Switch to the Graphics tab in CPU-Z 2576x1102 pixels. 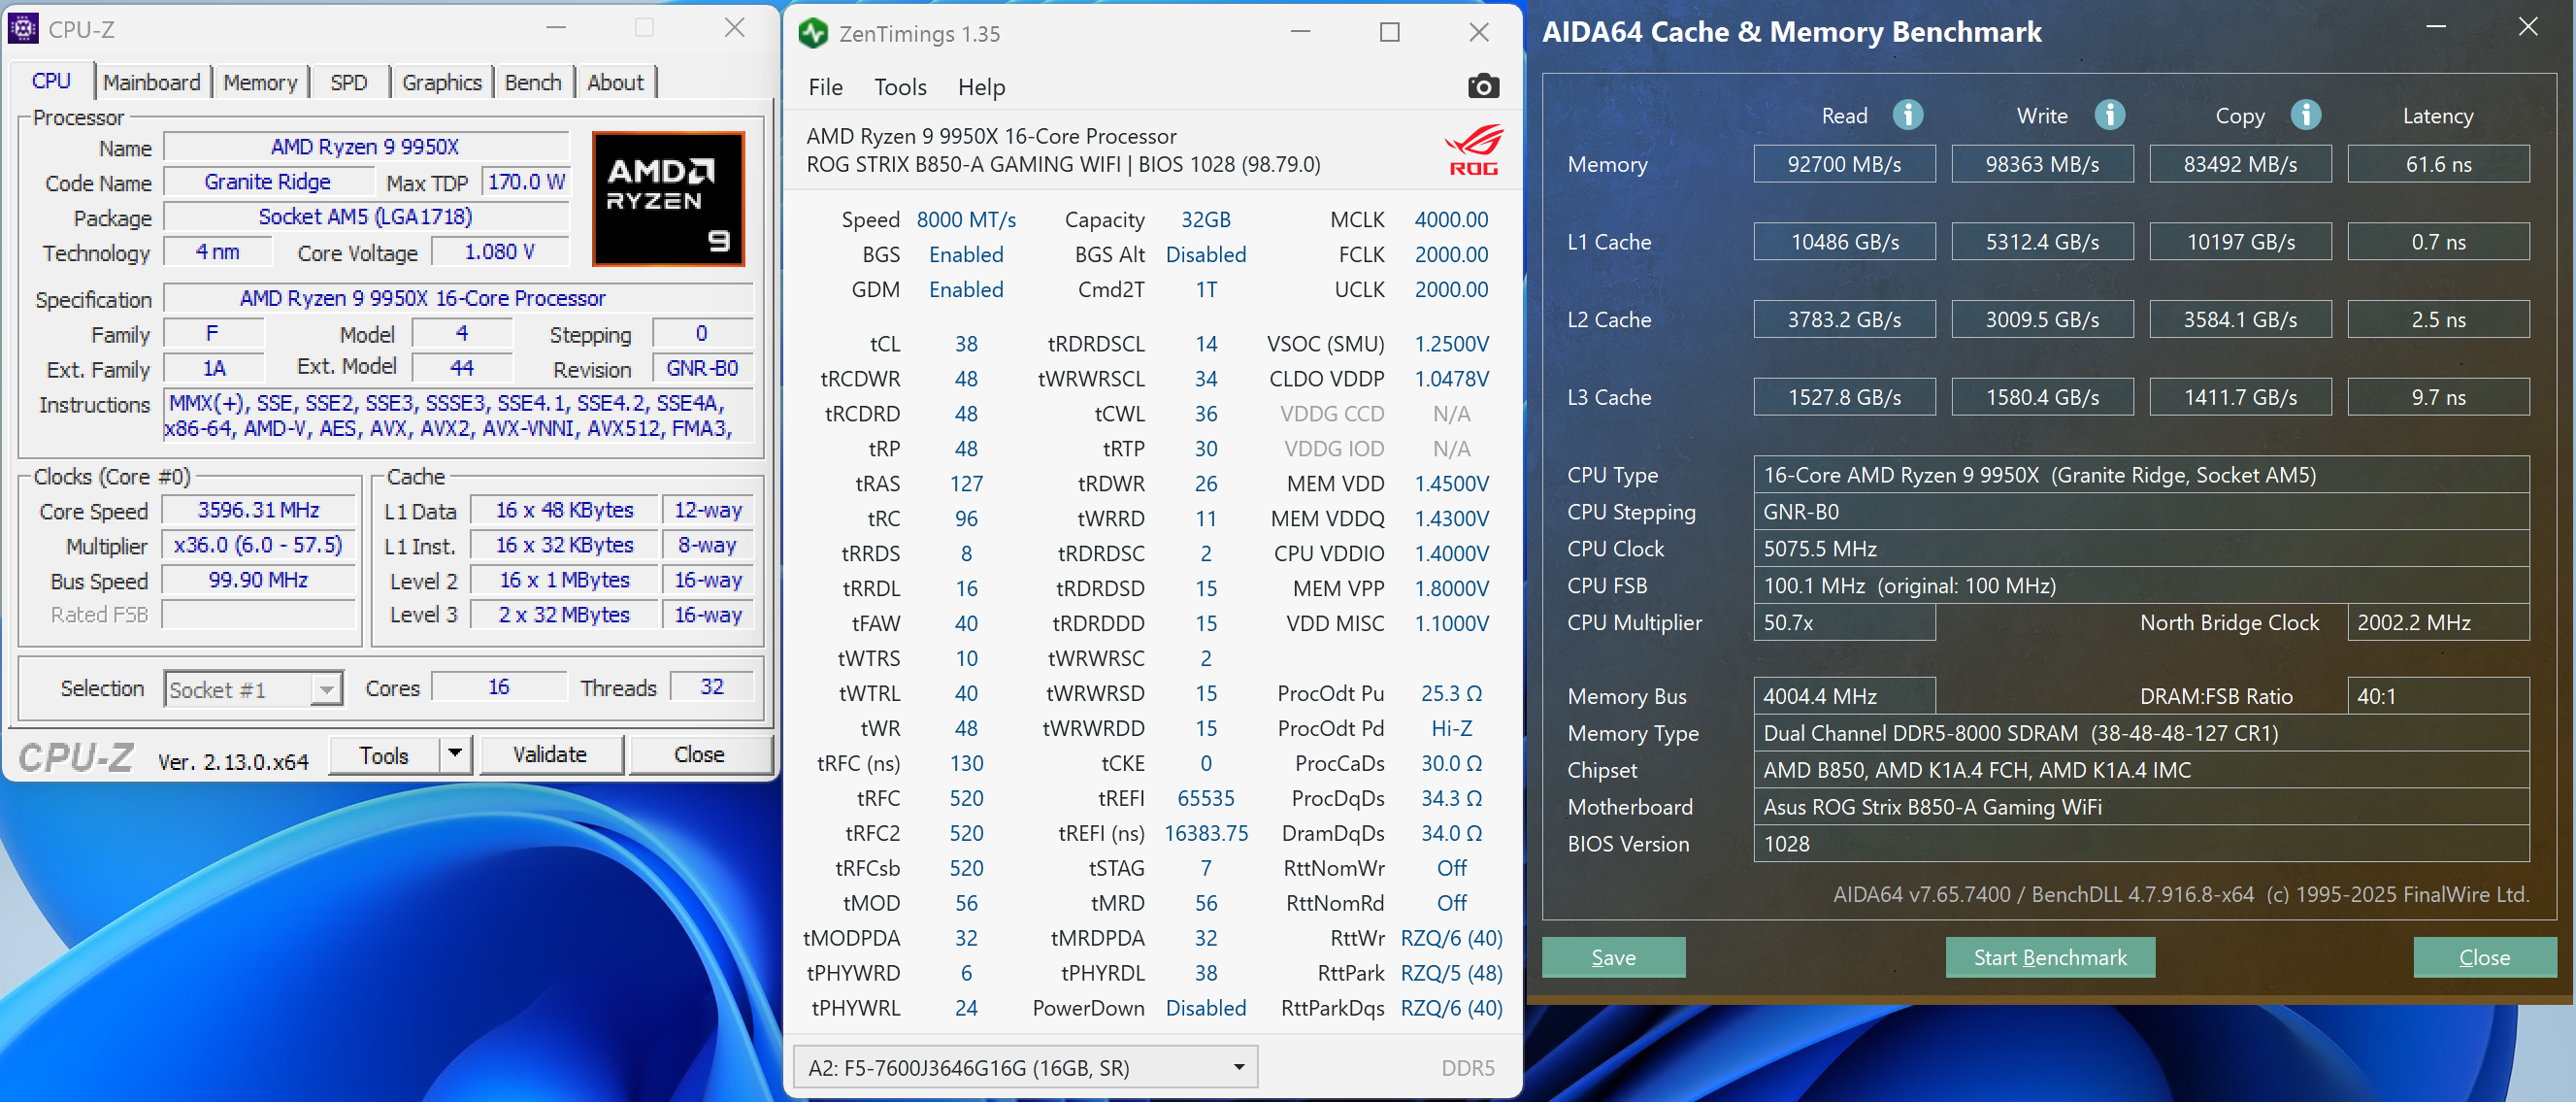pos(441,82)
